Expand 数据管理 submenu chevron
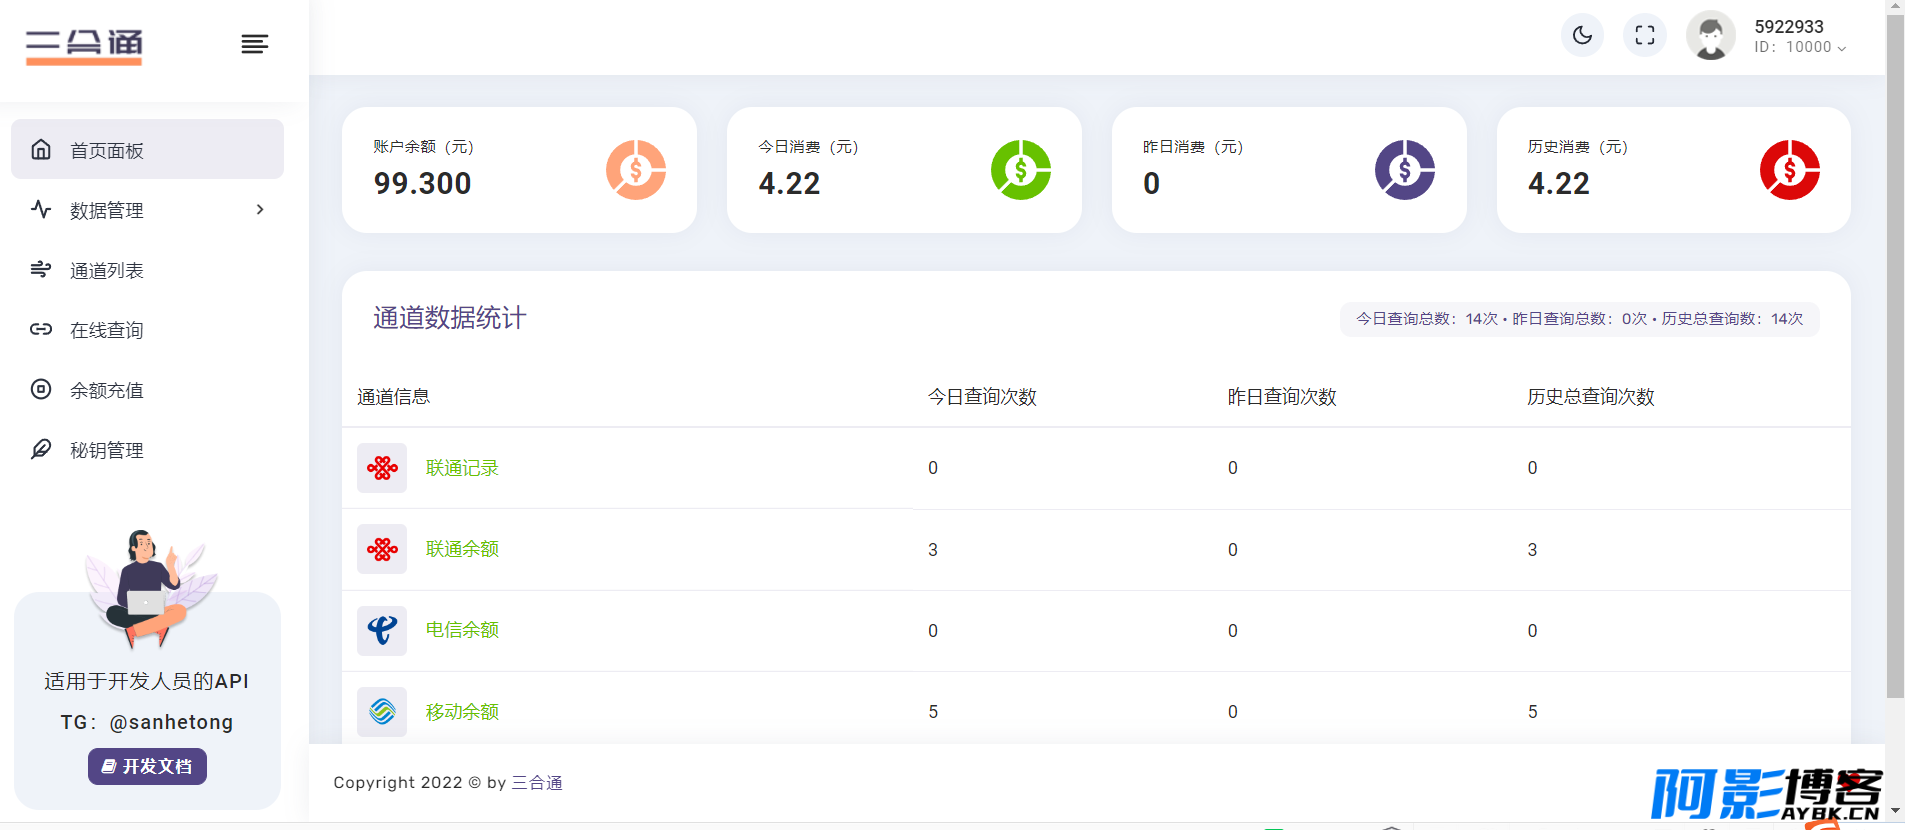Image resolution: width=1905 pixels, height=830 pixels. pos(260,209)
